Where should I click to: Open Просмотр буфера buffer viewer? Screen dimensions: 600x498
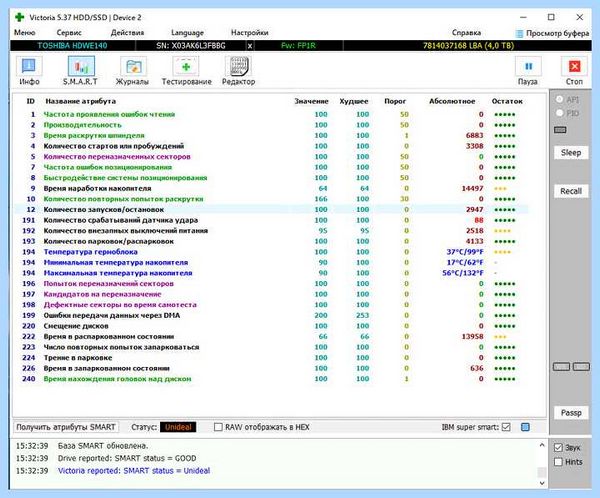[x=552, y=33]
